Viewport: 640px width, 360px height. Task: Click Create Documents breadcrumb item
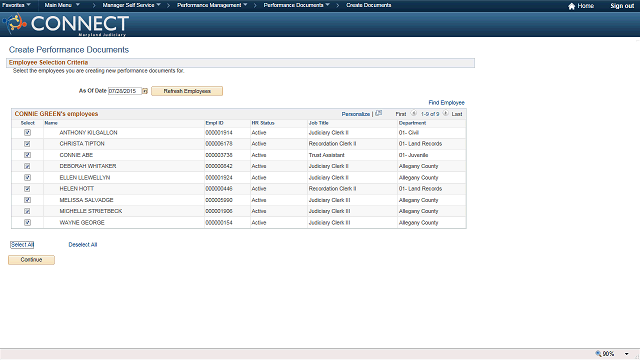tap(369, 5)
